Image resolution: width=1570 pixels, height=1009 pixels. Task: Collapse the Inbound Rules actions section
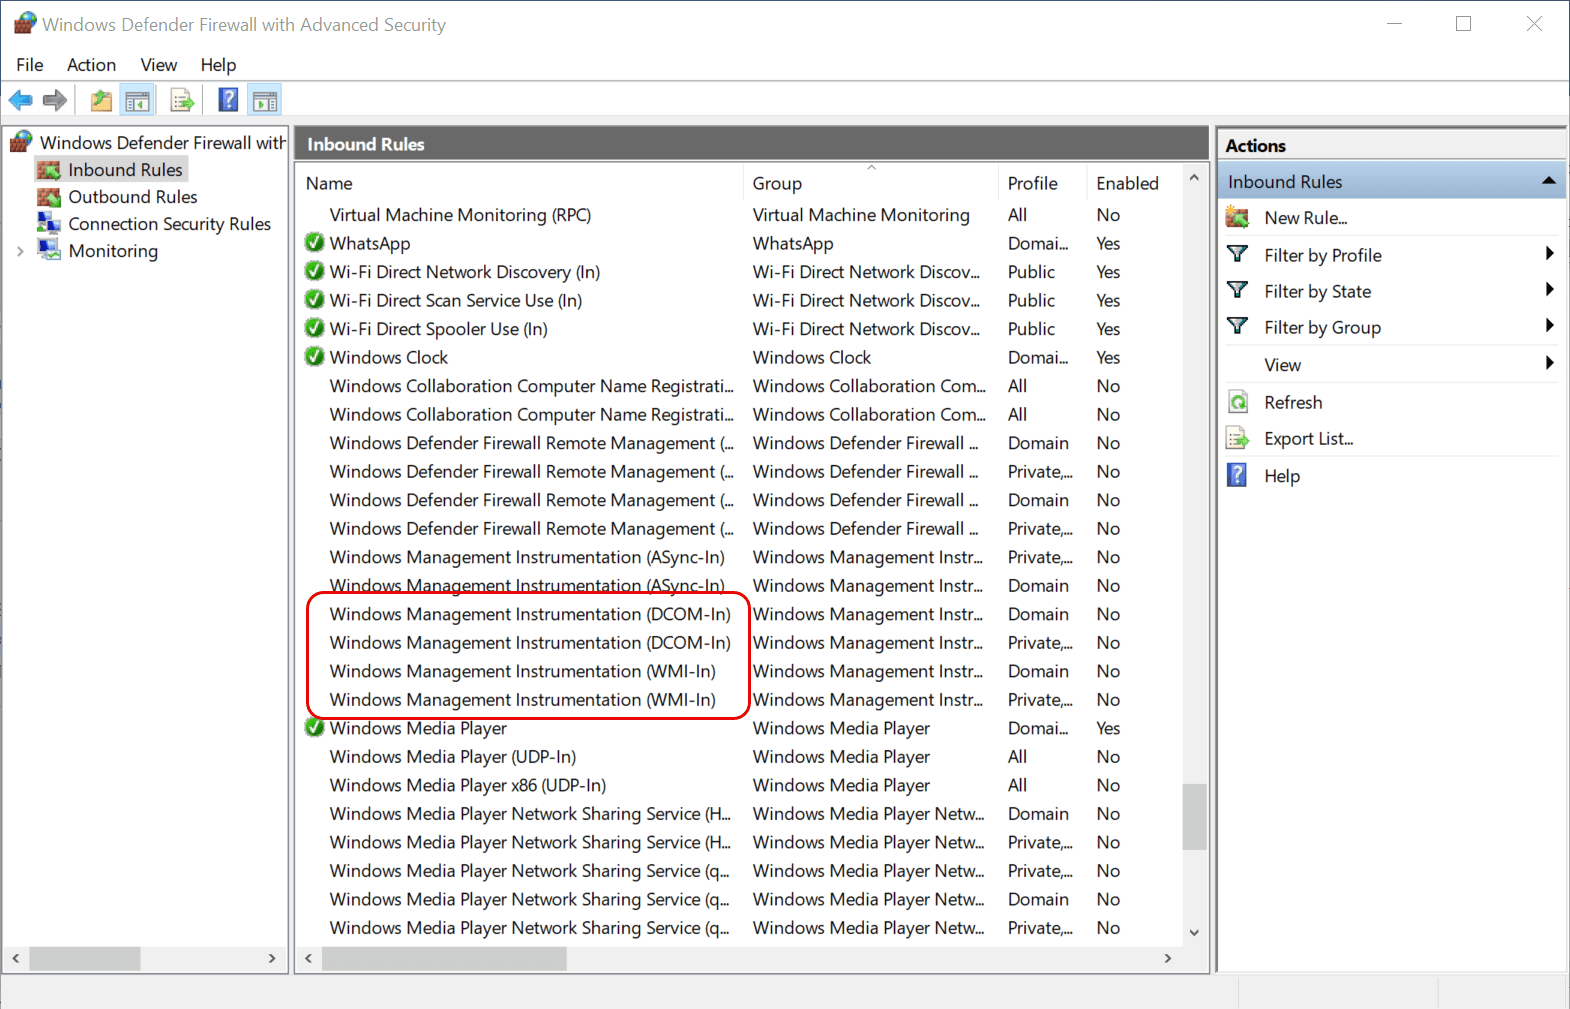click(1548, 181)
